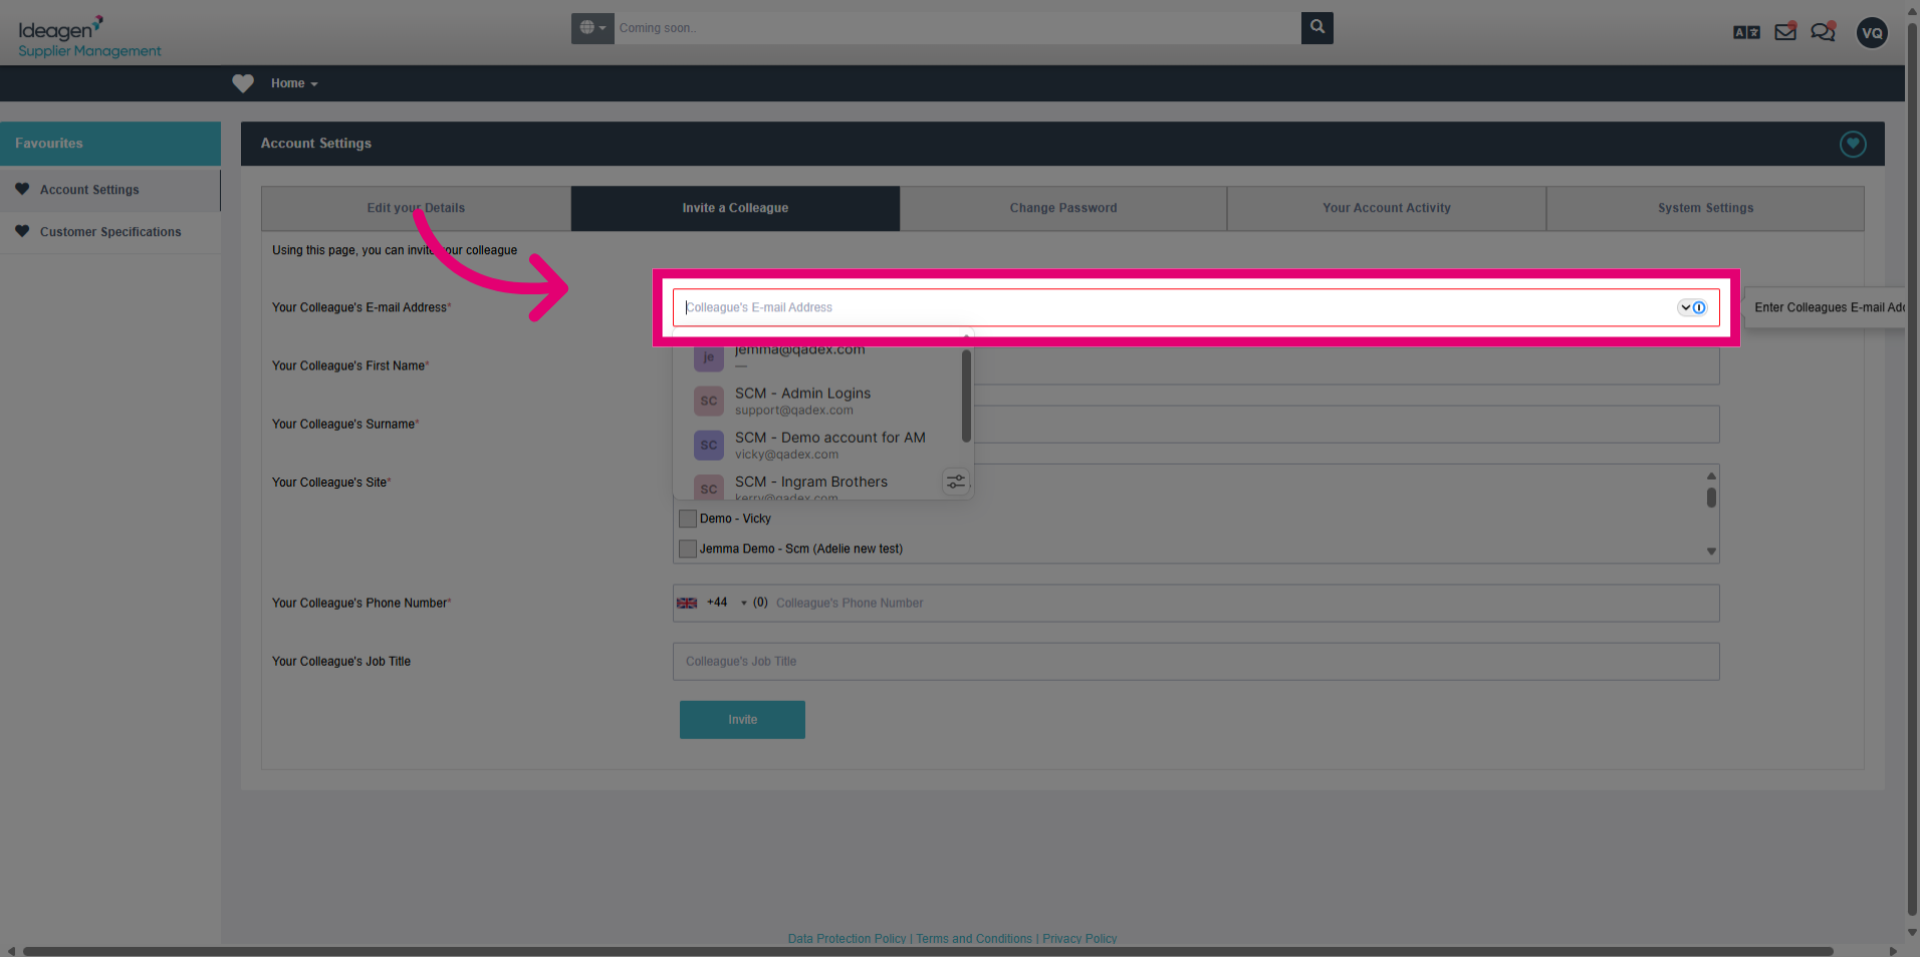Viewport: 1920px width, 957px height.
Task: Click the SC avatar for Admin Logins
Action: point(708,401)
